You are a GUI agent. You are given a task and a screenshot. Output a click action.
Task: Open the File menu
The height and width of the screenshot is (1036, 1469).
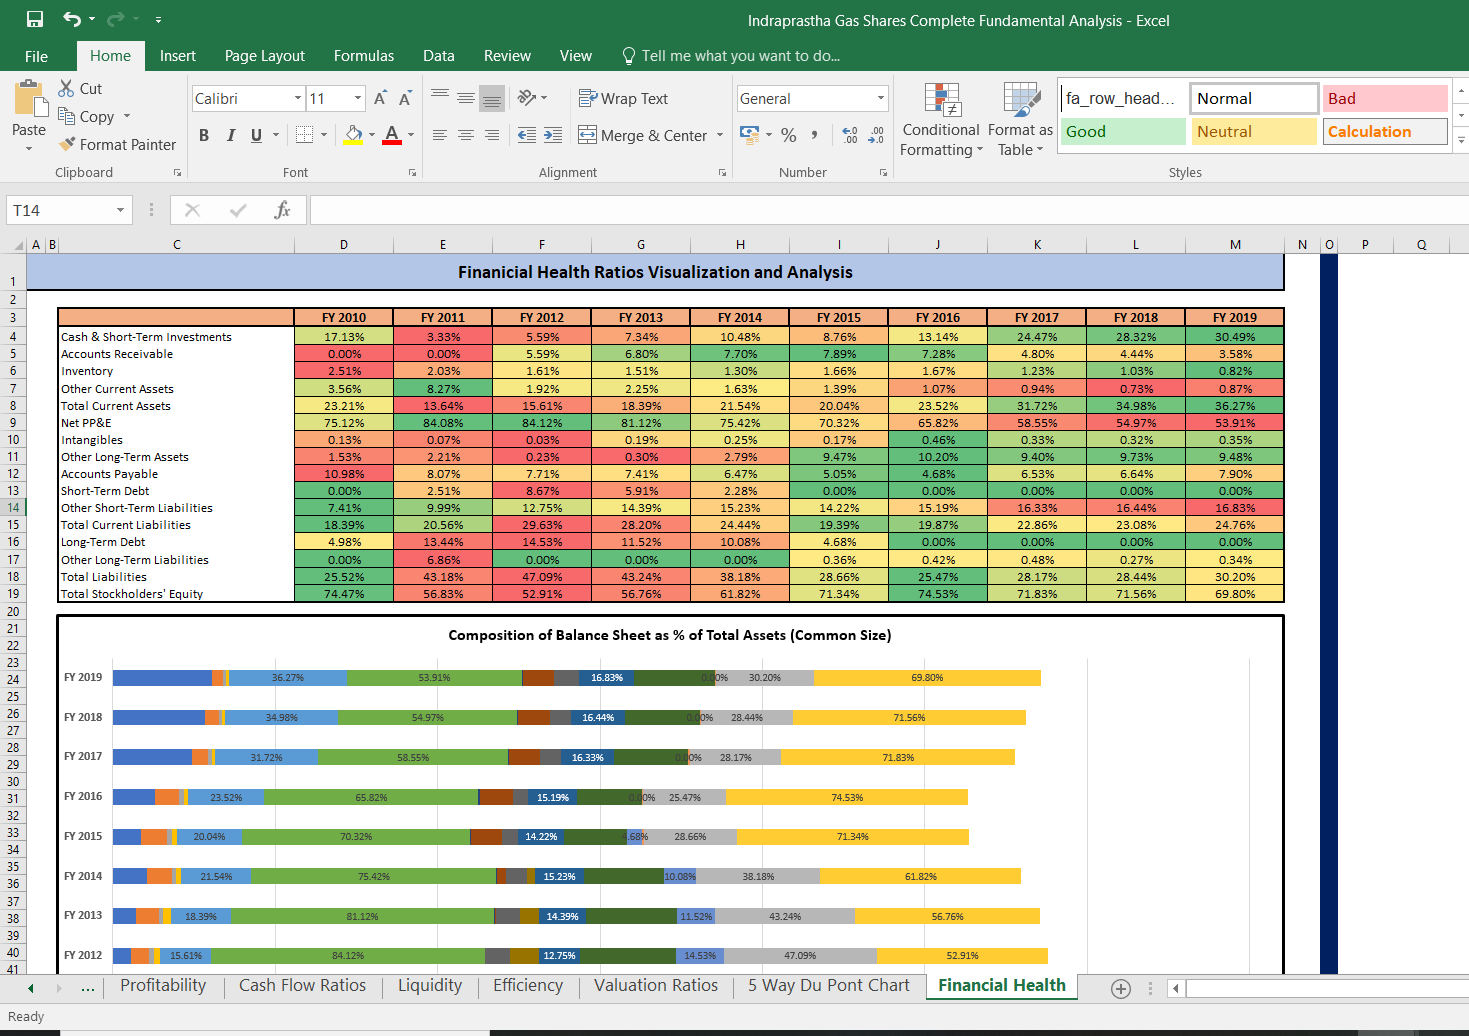36,56
